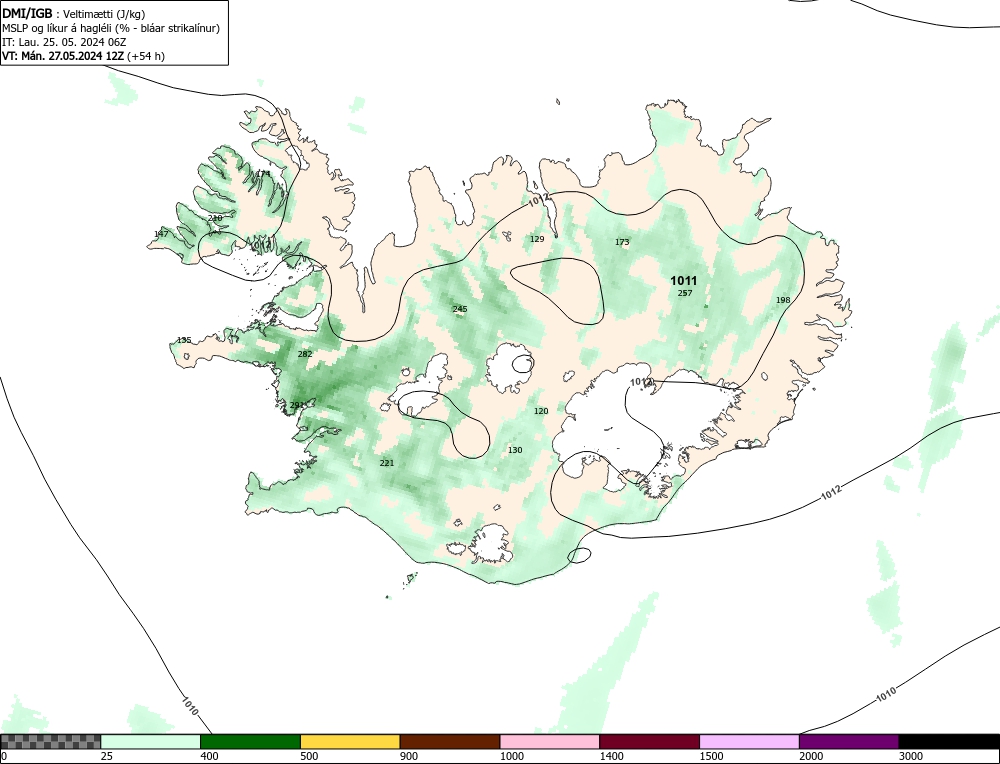Click the 129 value on the map
1000x764 pixels.
pyautogui.click(x=537, y=239)
